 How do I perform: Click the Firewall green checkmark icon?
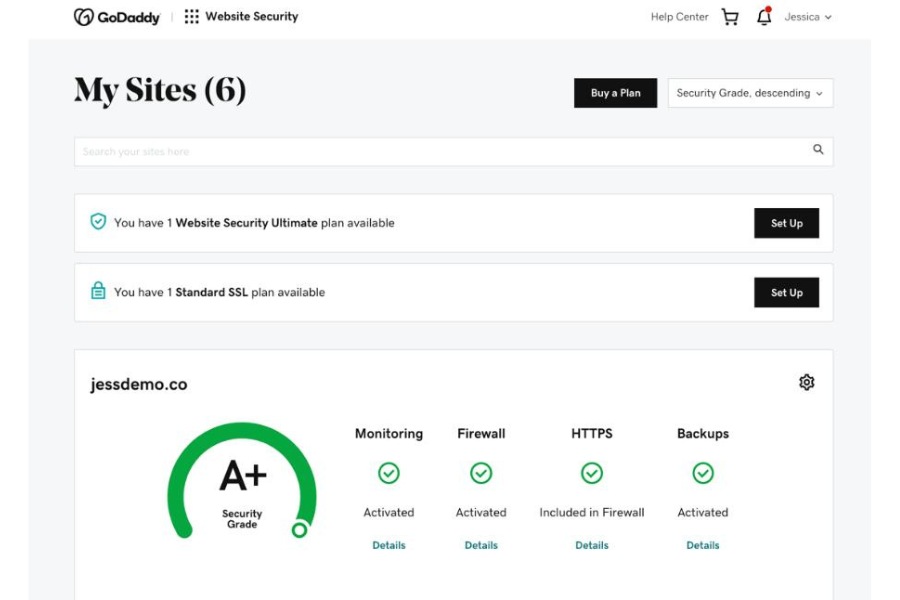[x=481, y=473]
